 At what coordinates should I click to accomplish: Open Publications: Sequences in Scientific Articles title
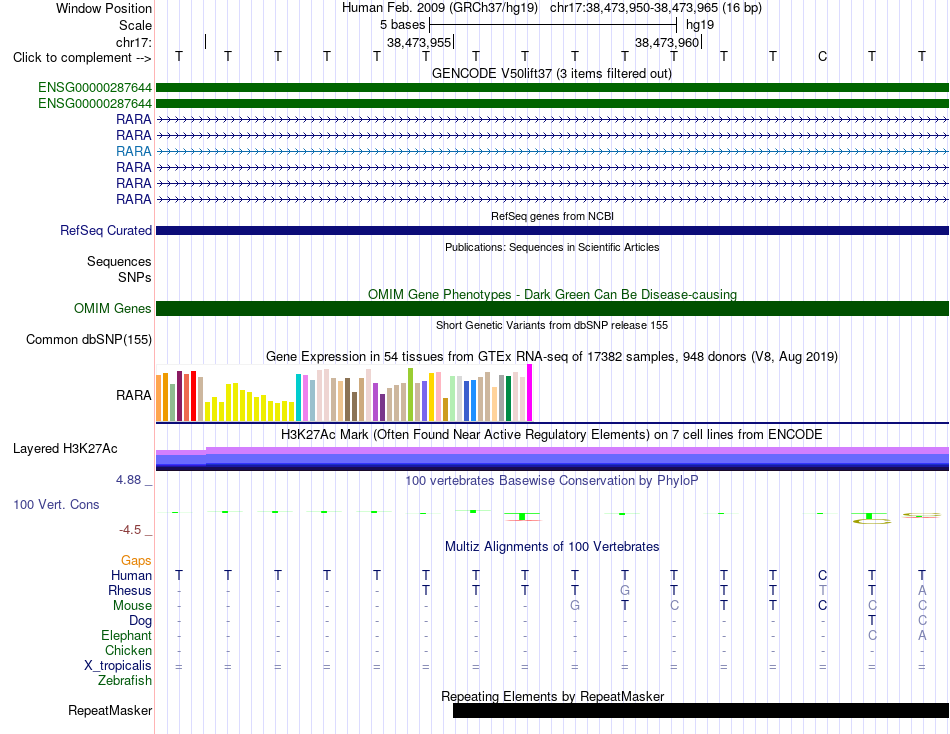(x=552, y=247)
